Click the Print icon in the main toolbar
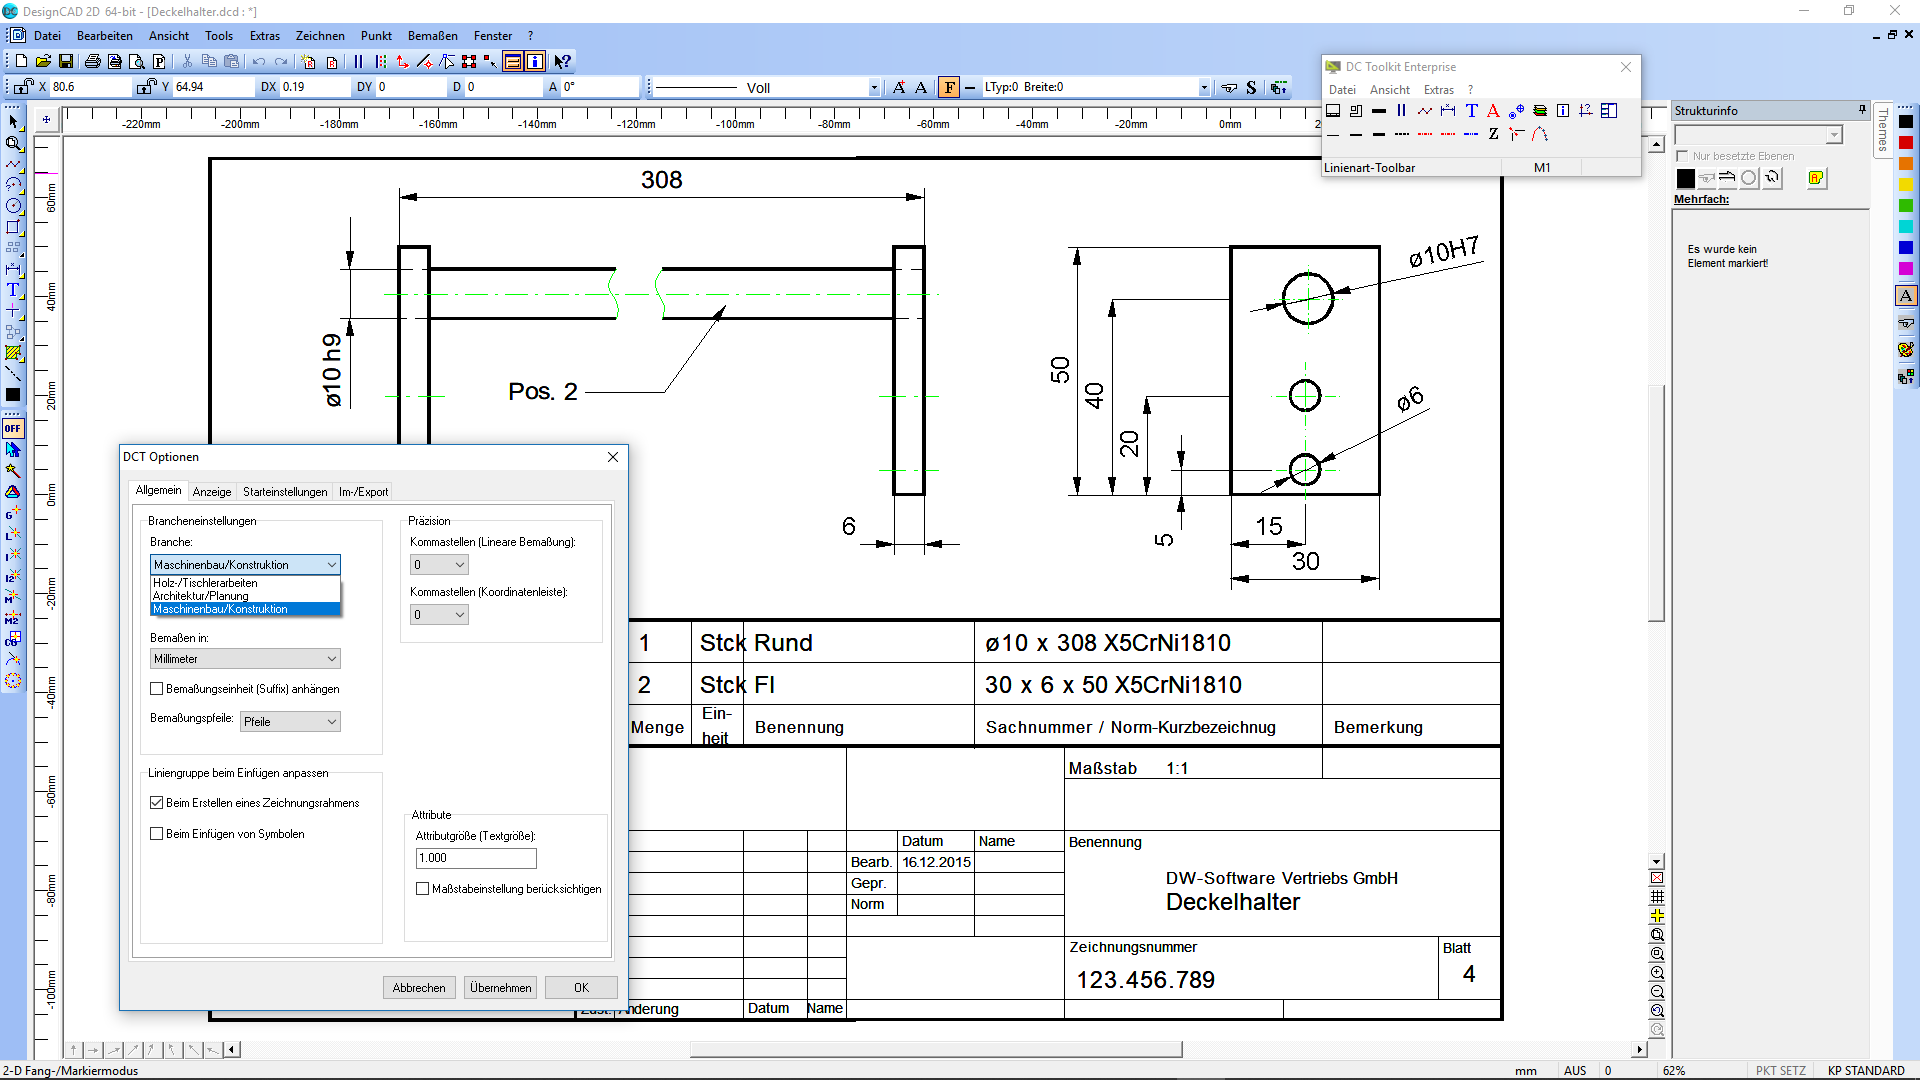The width and height of the screenshot is (1920, 1080). coord(93,61)
